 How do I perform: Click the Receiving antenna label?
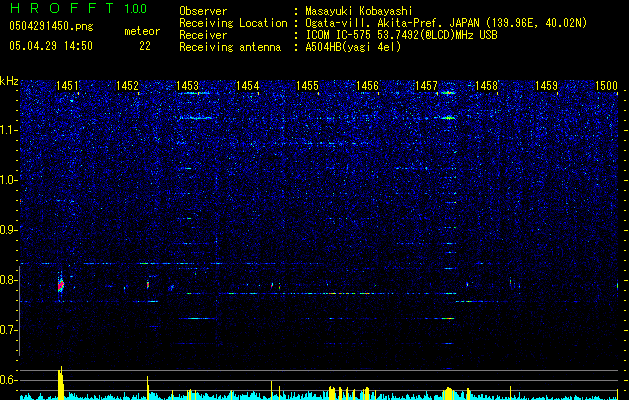tap(230, 47)
